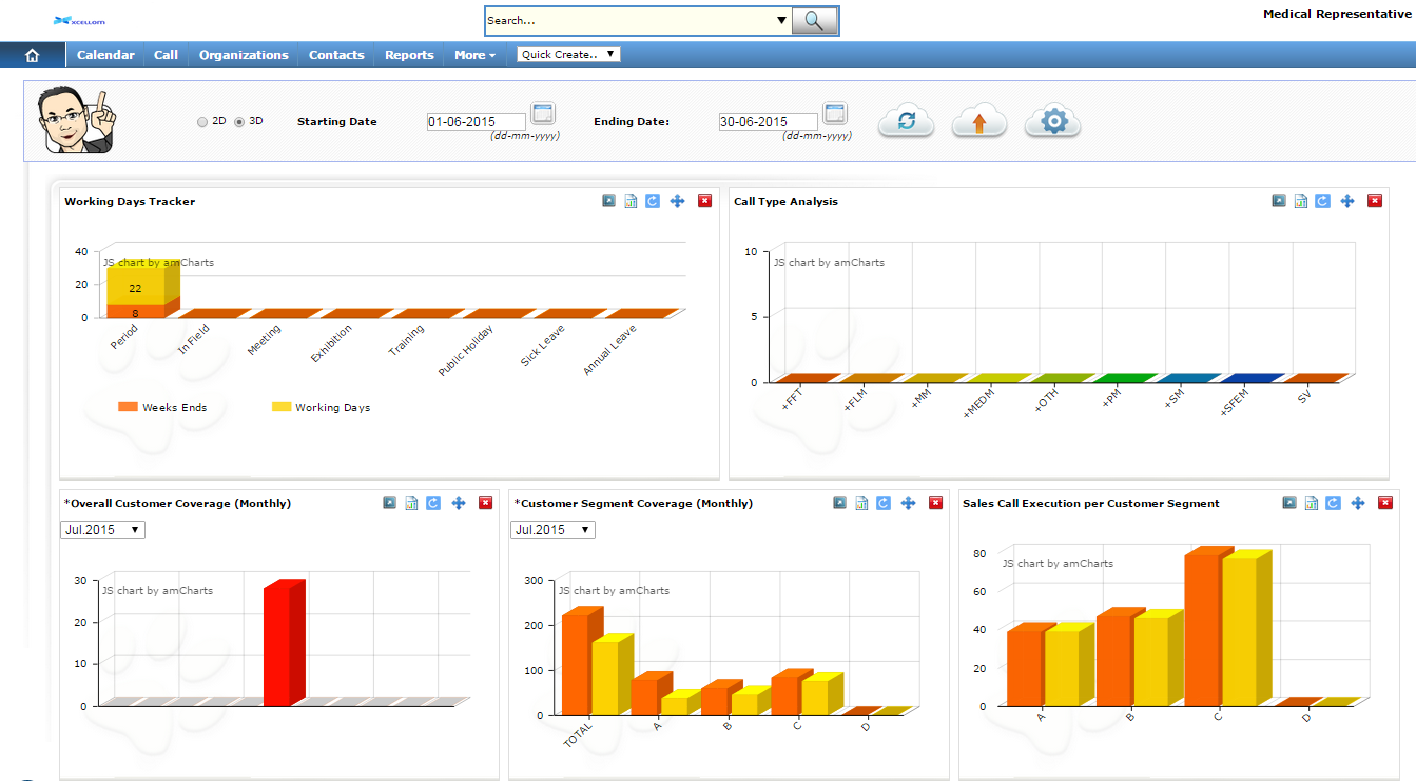Click the Starting Date input field
The width and height of the screenshot is (1416, 781).
pos(475,122)
